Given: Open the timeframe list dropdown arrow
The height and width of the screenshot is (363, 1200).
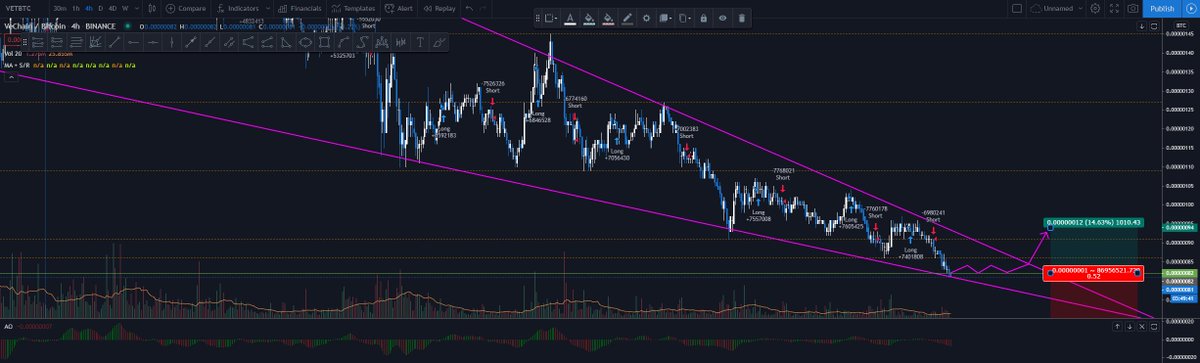Looking at the screenshot, I should (x=137, y=8).
